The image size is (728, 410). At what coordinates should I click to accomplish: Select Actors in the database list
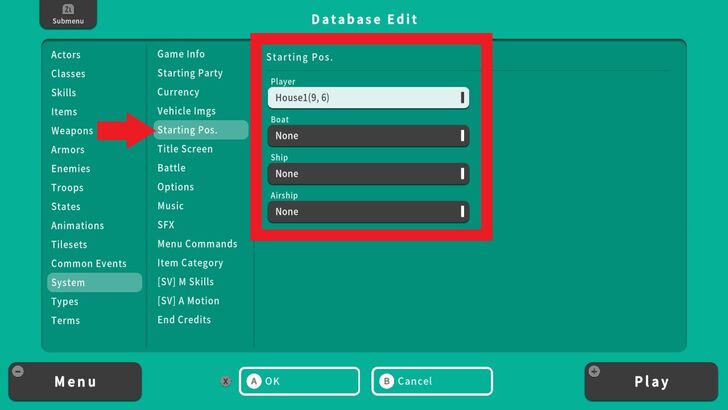(66, 54)
